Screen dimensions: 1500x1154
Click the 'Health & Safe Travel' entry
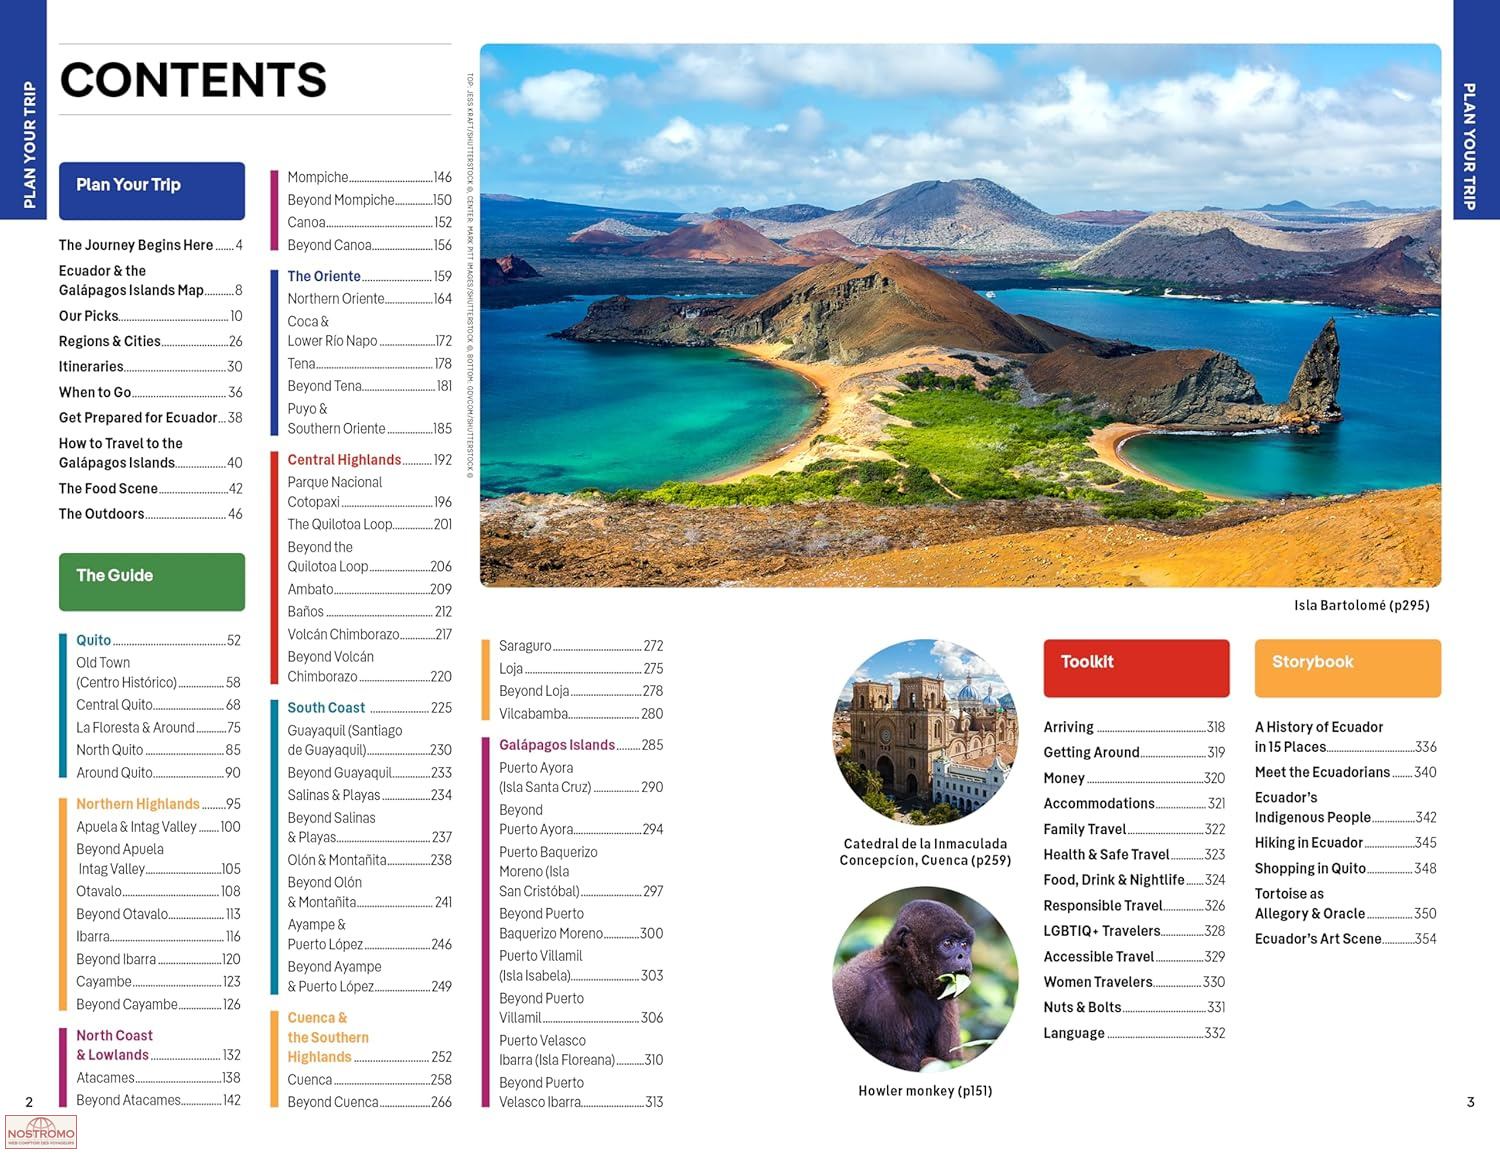1134,855
